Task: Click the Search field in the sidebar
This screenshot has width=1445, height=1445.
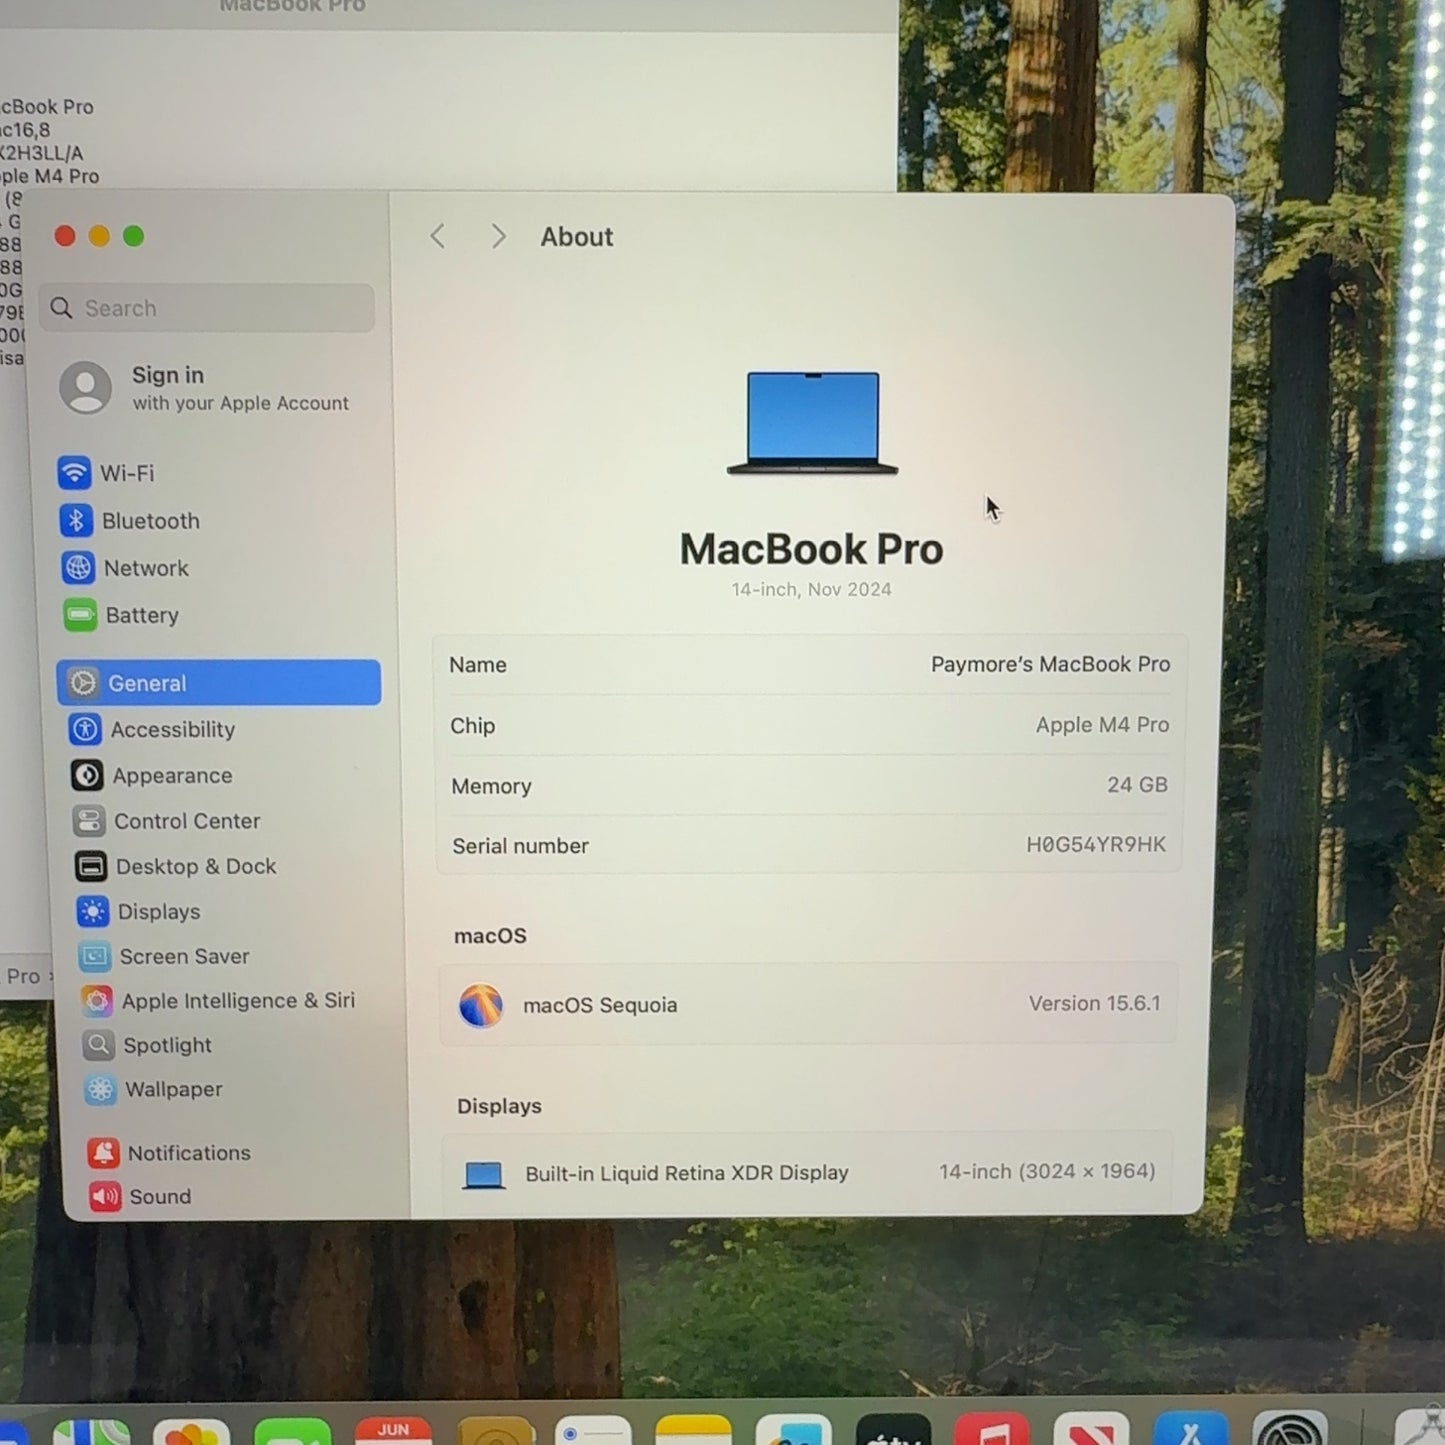Action: click(207, 308)
